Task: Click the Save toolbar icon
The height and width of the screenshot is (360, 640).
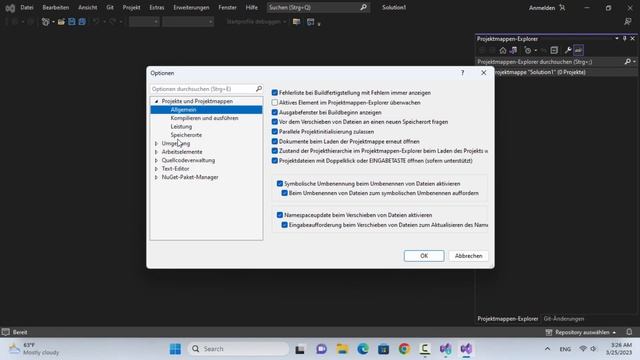Action: pos(72,22)
